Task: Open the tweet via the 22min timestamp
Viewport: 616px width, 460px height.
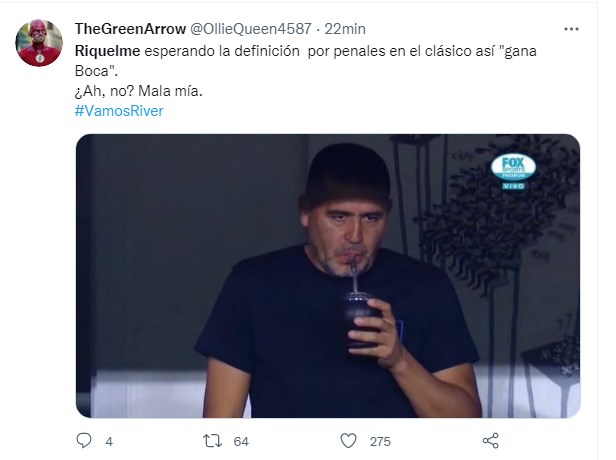Action: (x=344, y=28)
